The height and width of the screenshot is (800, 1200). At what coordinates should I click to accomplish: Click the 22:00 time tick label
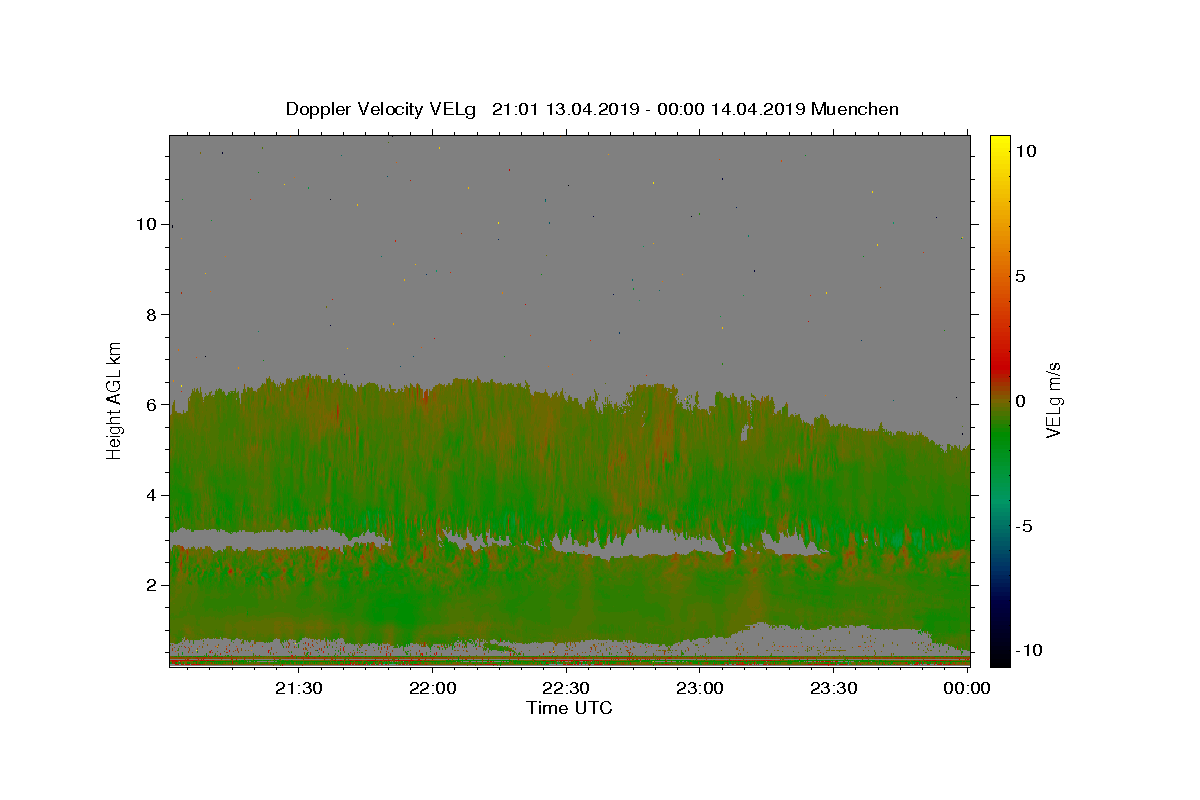(x=433, y=688)
